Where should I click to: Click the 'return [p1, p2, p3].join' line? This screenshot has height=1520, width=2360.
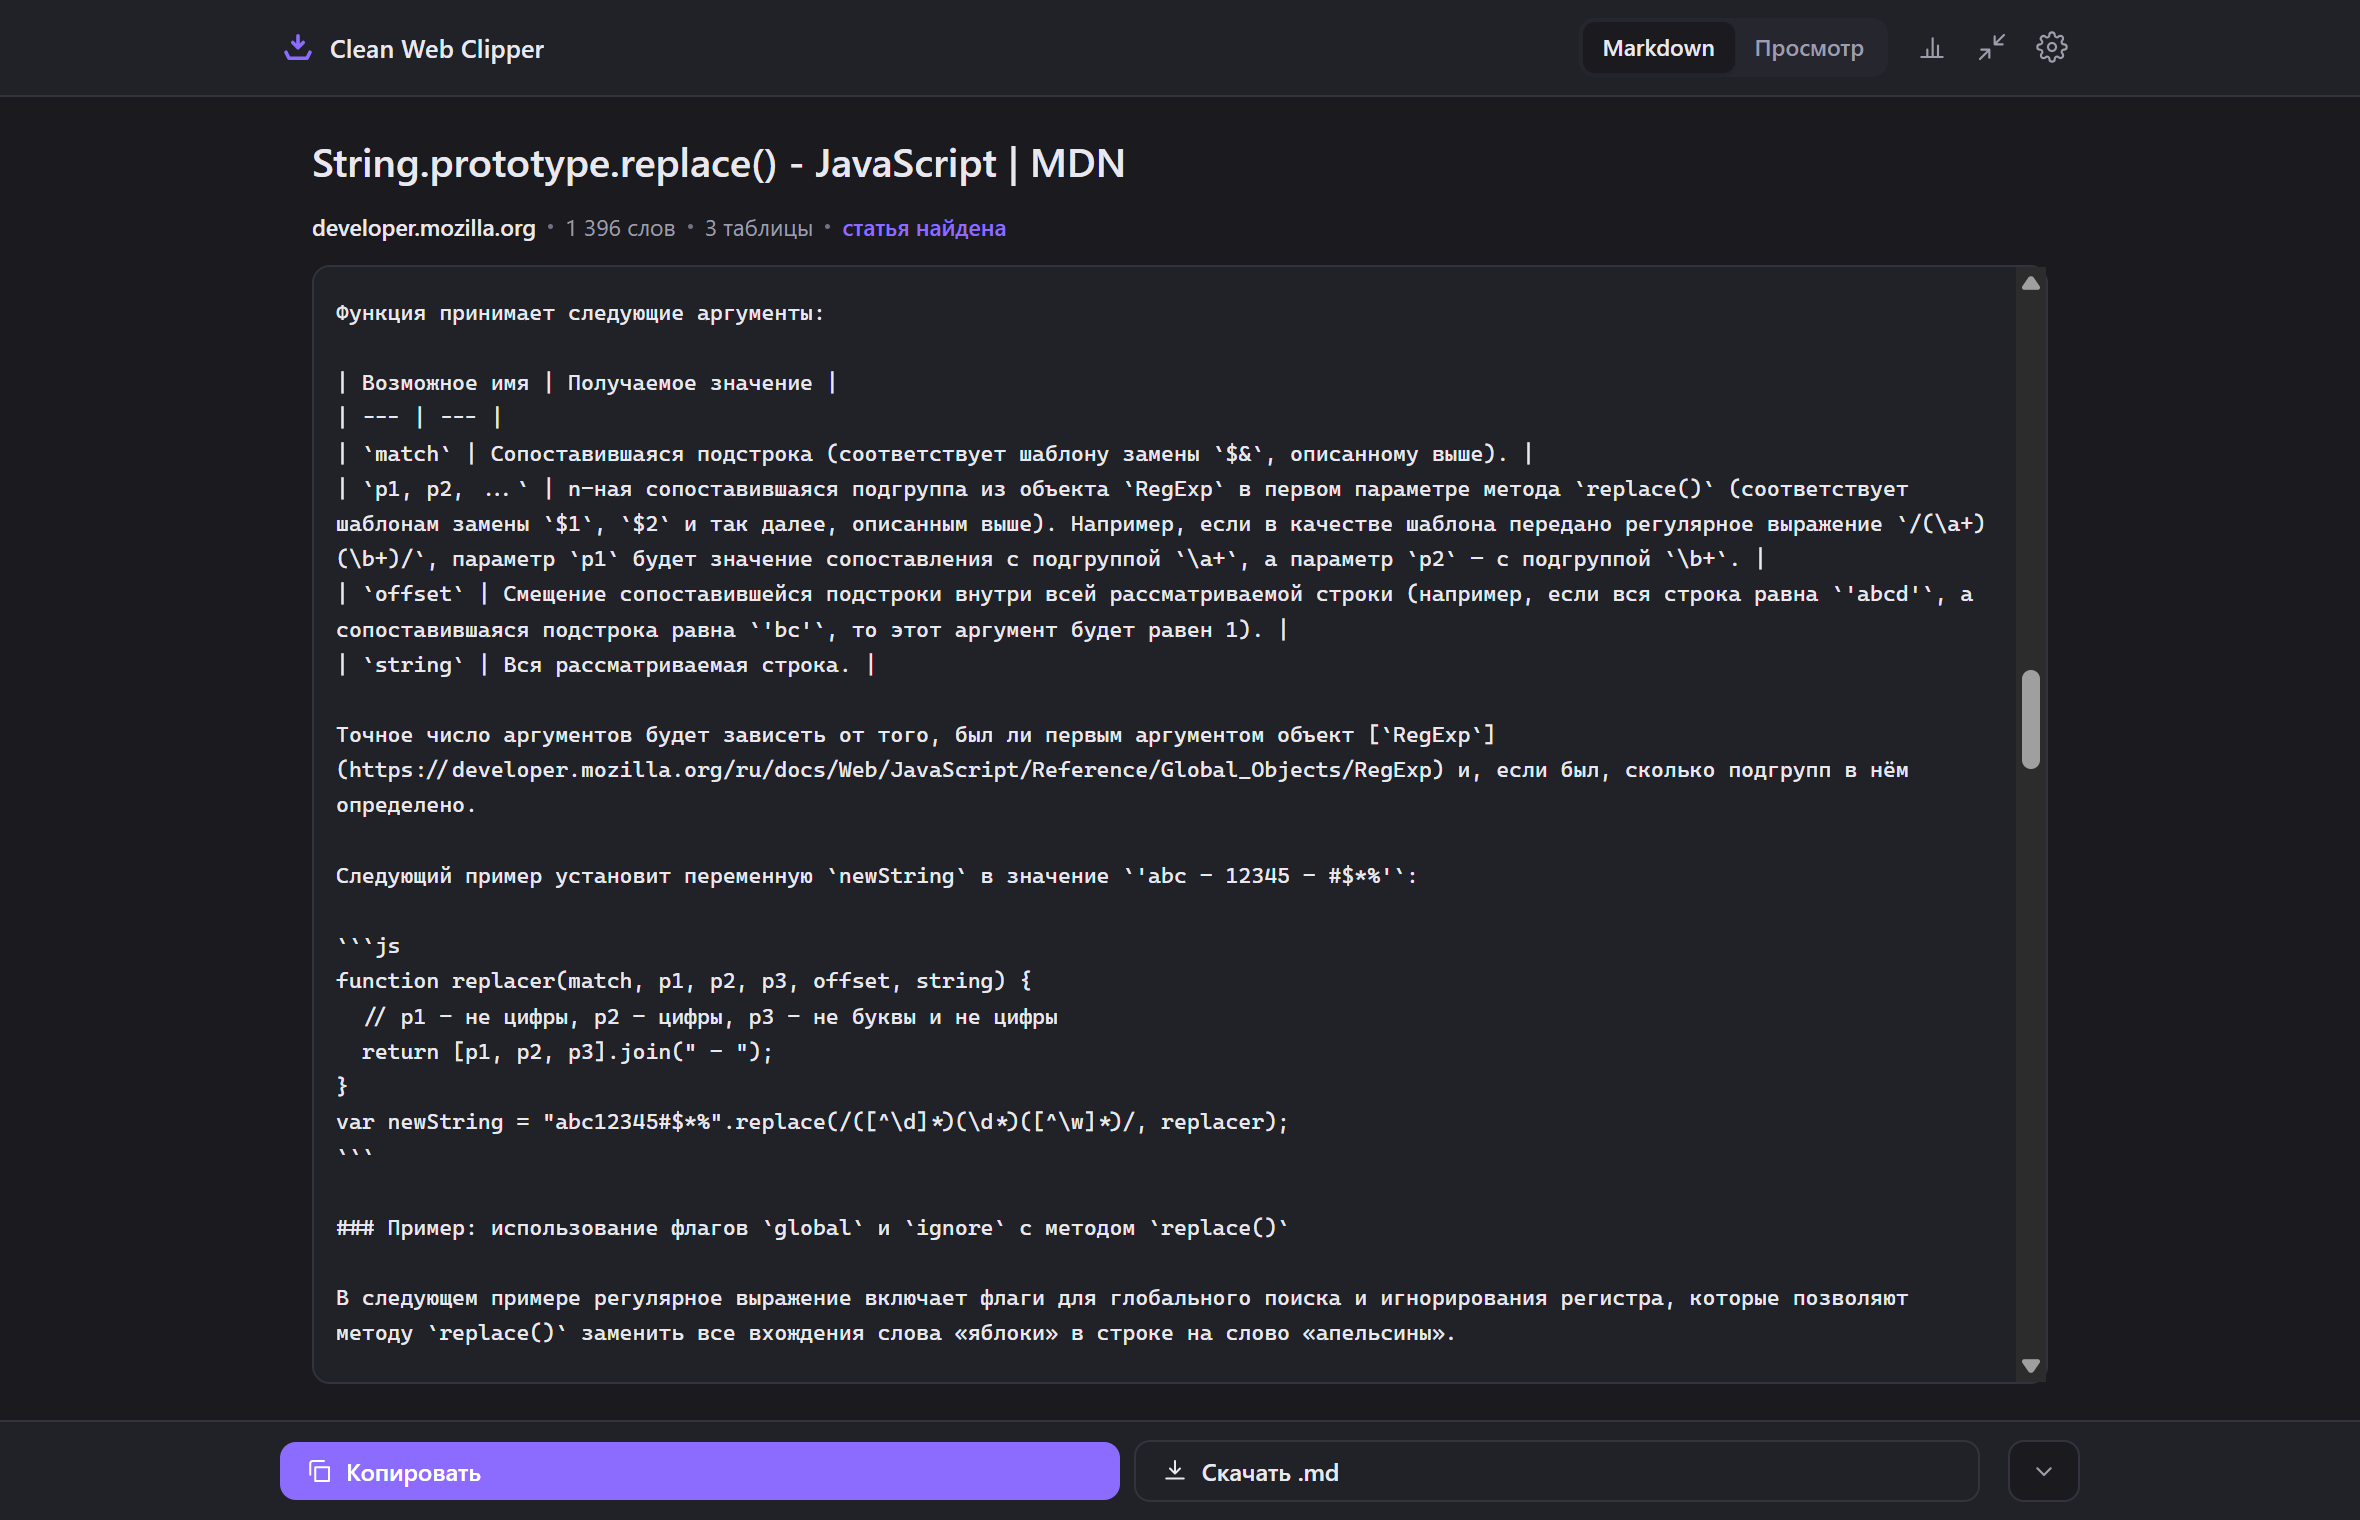(567, 1052)
